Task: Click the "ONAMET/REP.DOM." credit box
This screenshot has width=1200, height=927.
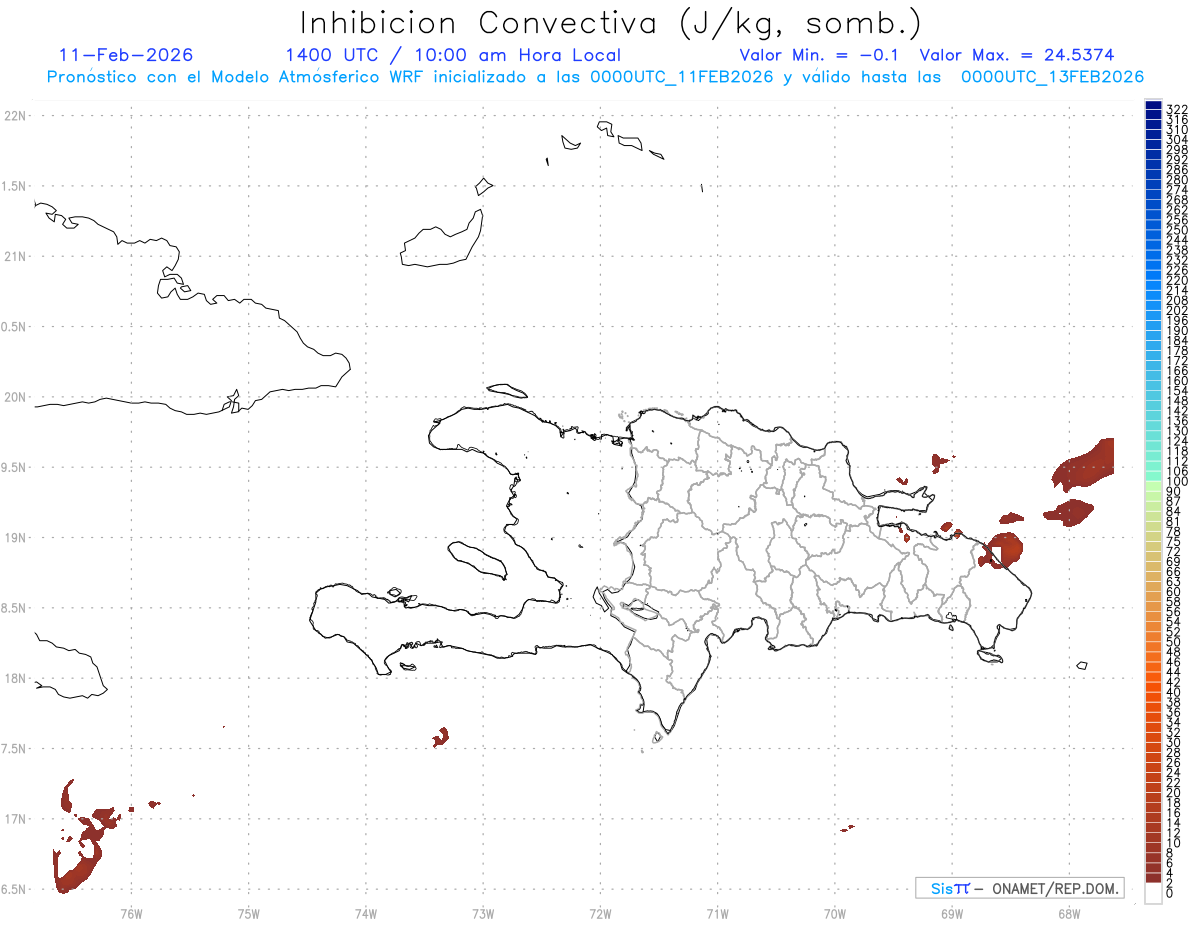Action: pos(1020,888)
